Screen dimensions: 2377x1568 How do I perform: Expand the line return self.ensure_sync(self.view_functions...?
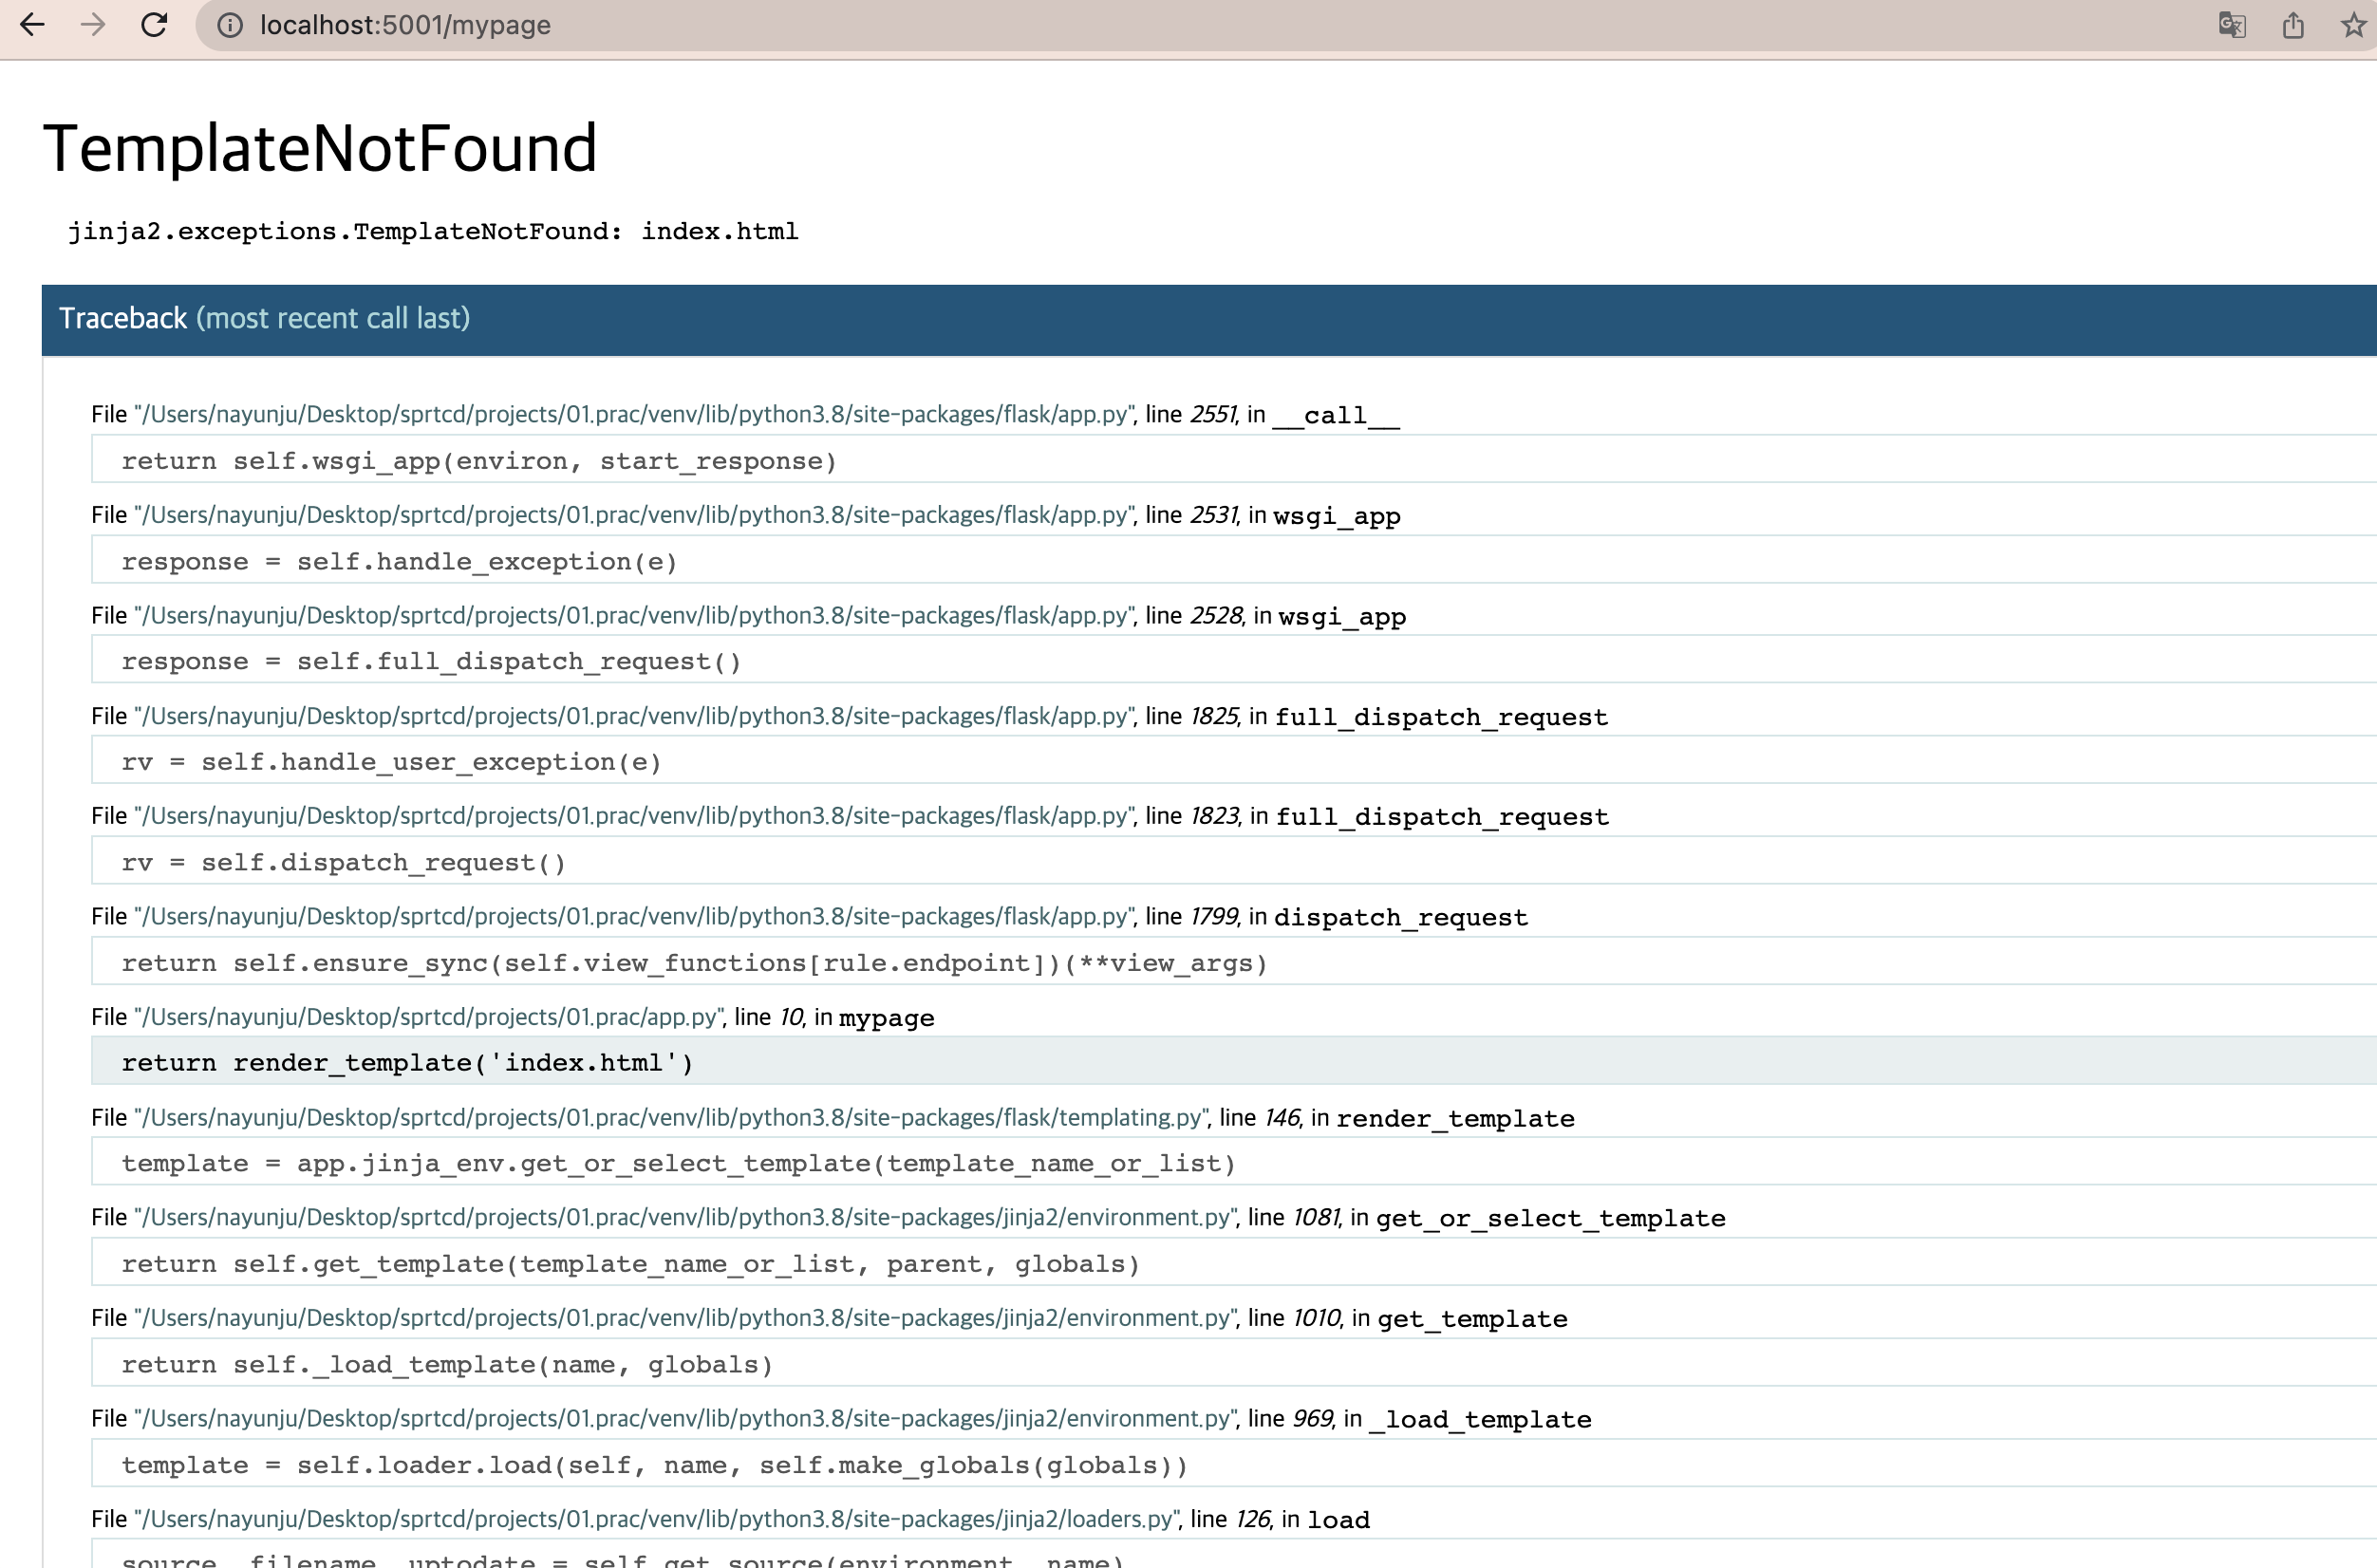tap(1234, 962)
